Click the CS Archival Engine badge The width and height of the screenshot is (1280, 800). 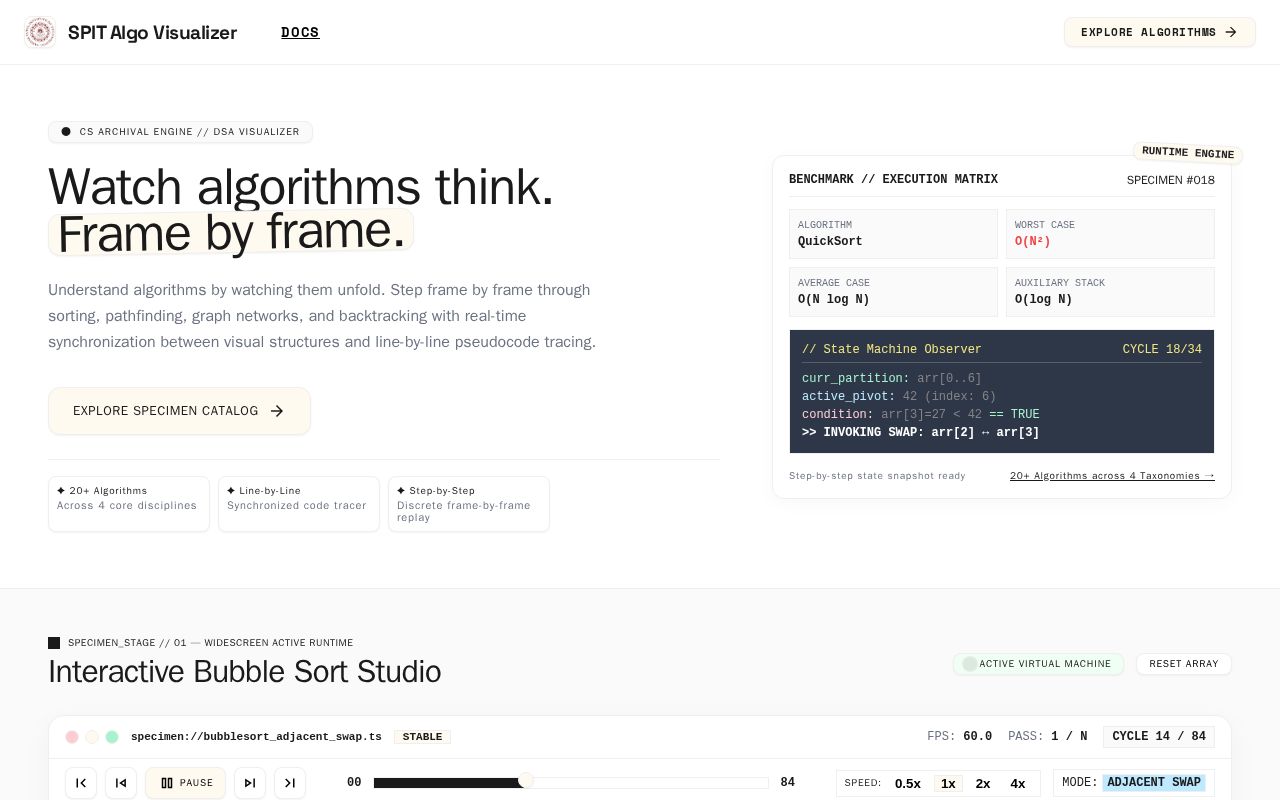click(x=180, y=132)
